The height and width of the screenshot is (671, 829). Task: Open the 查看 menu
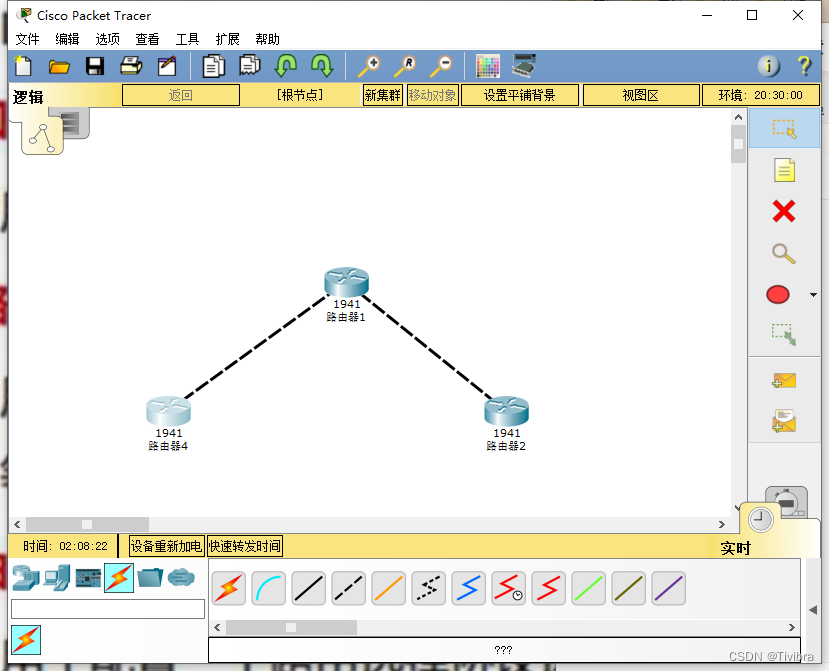tap(147, 39)
